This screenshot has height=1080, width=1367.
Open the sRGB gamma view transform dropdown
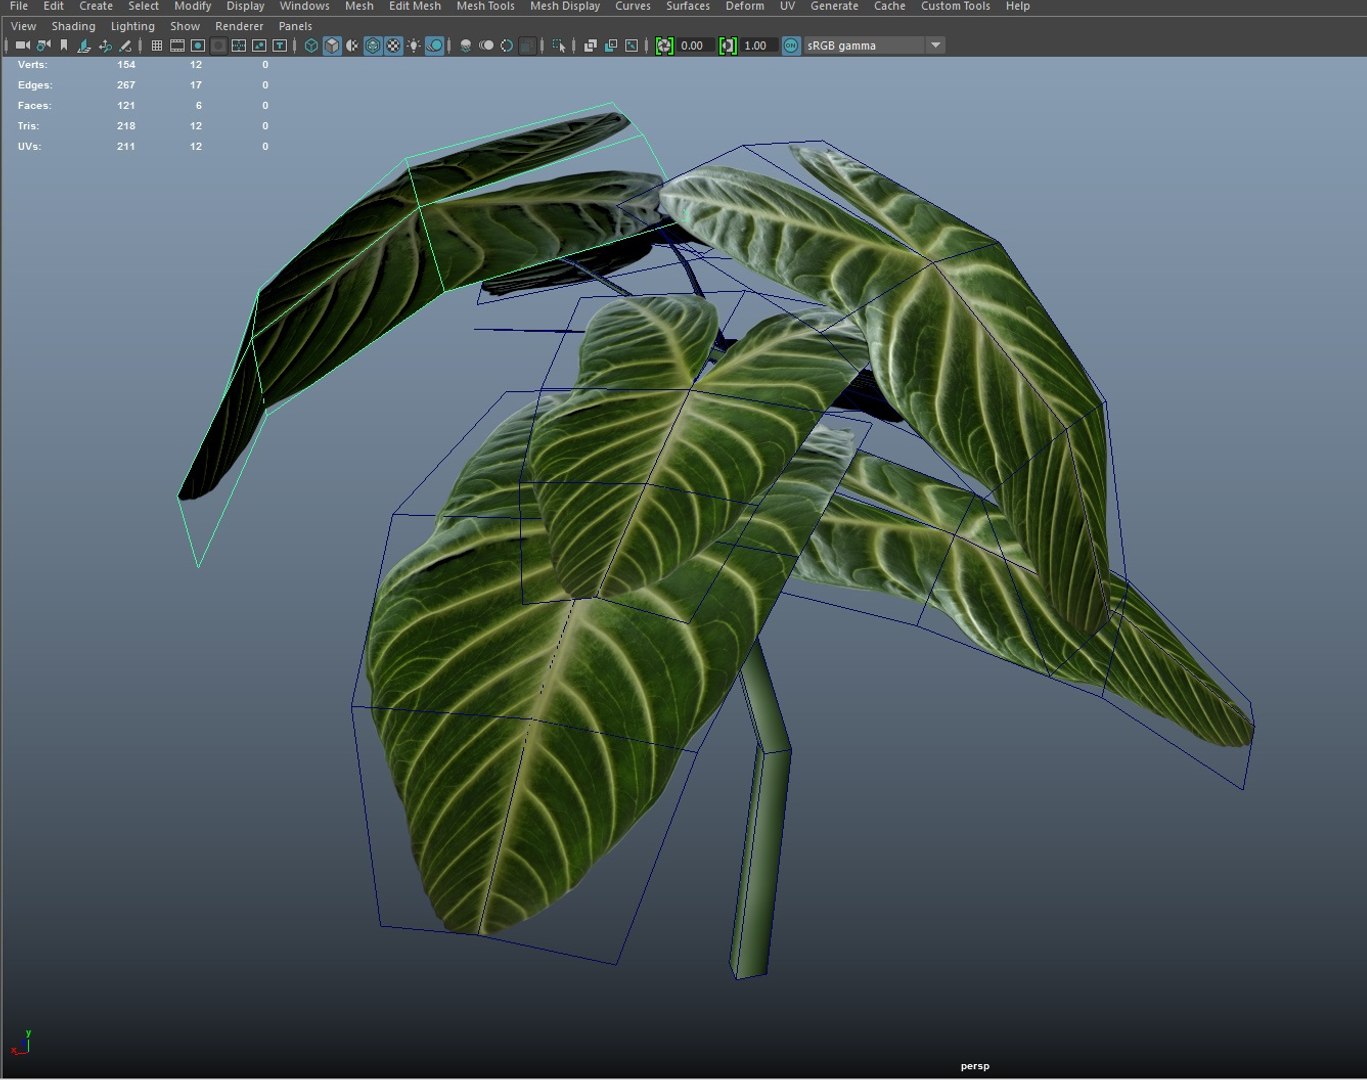point(874,45)
